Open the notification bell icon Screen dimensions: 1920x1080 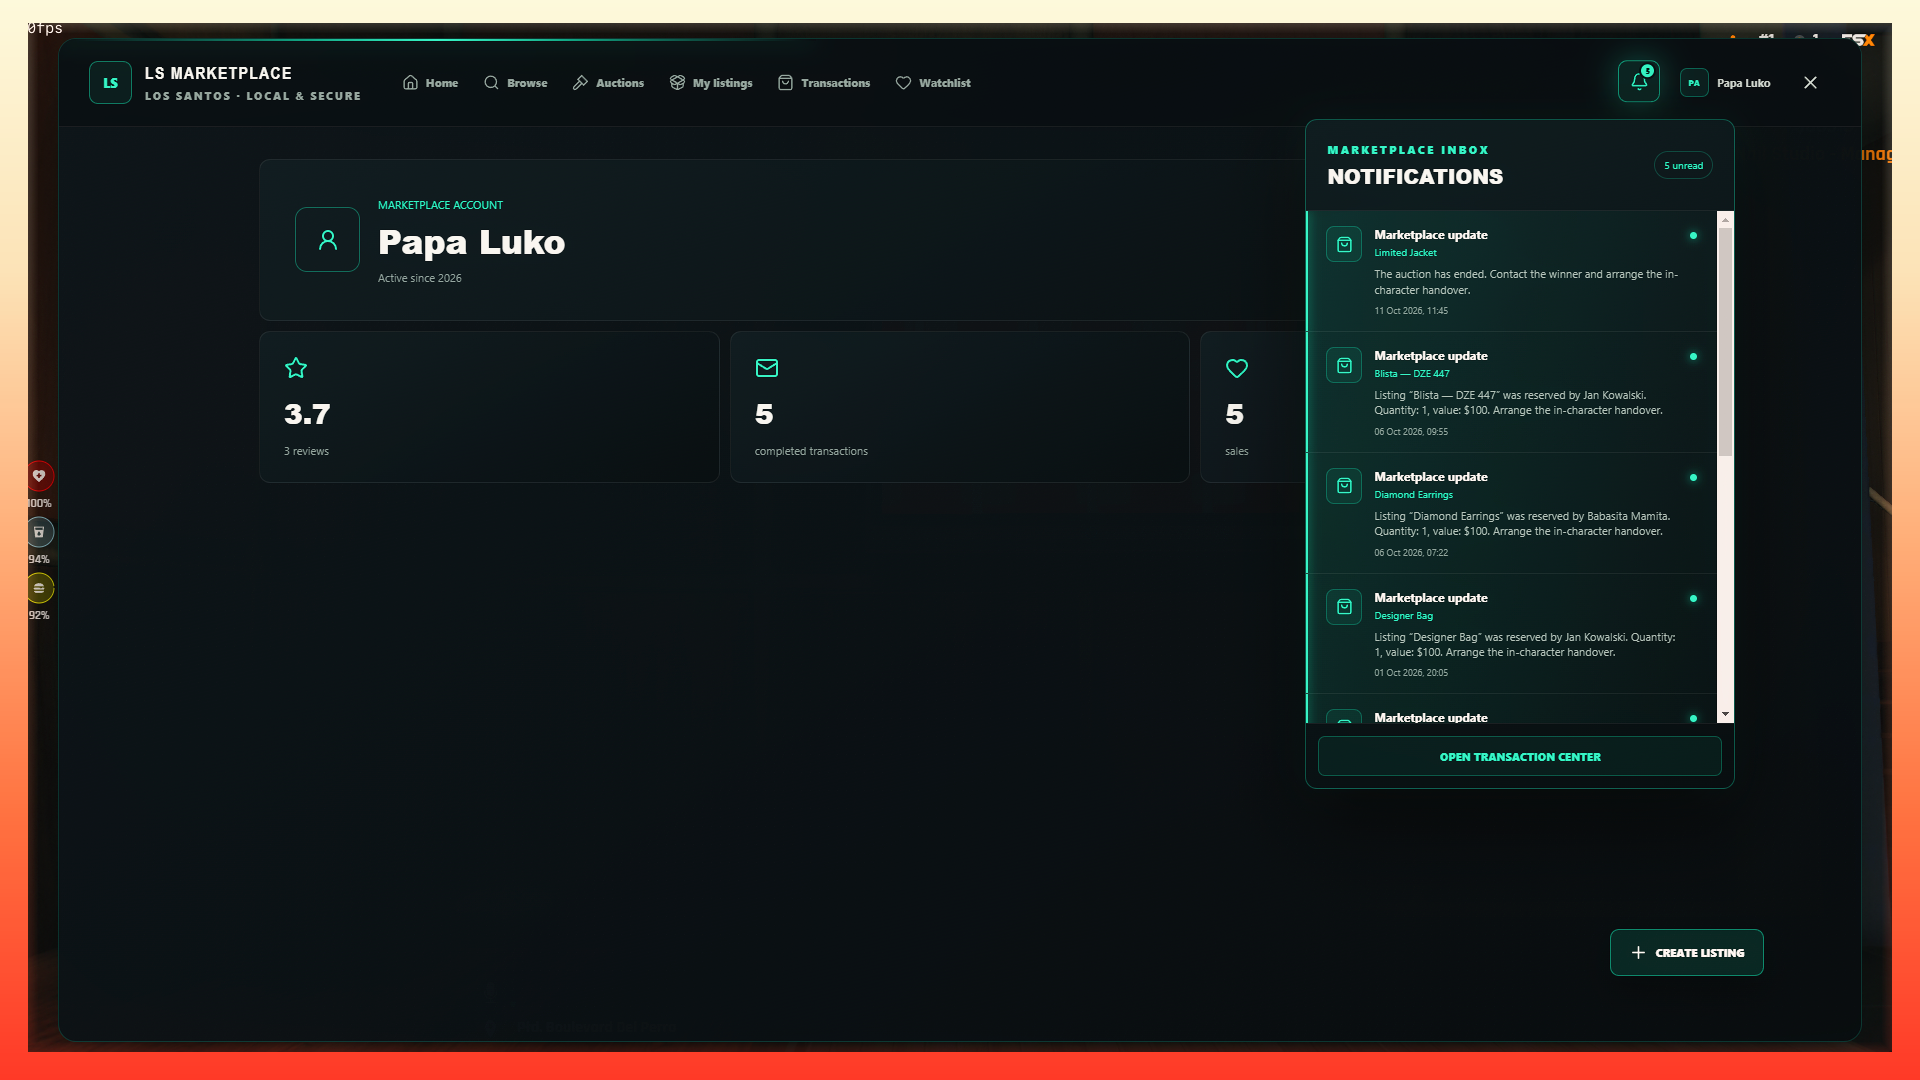1638,82
